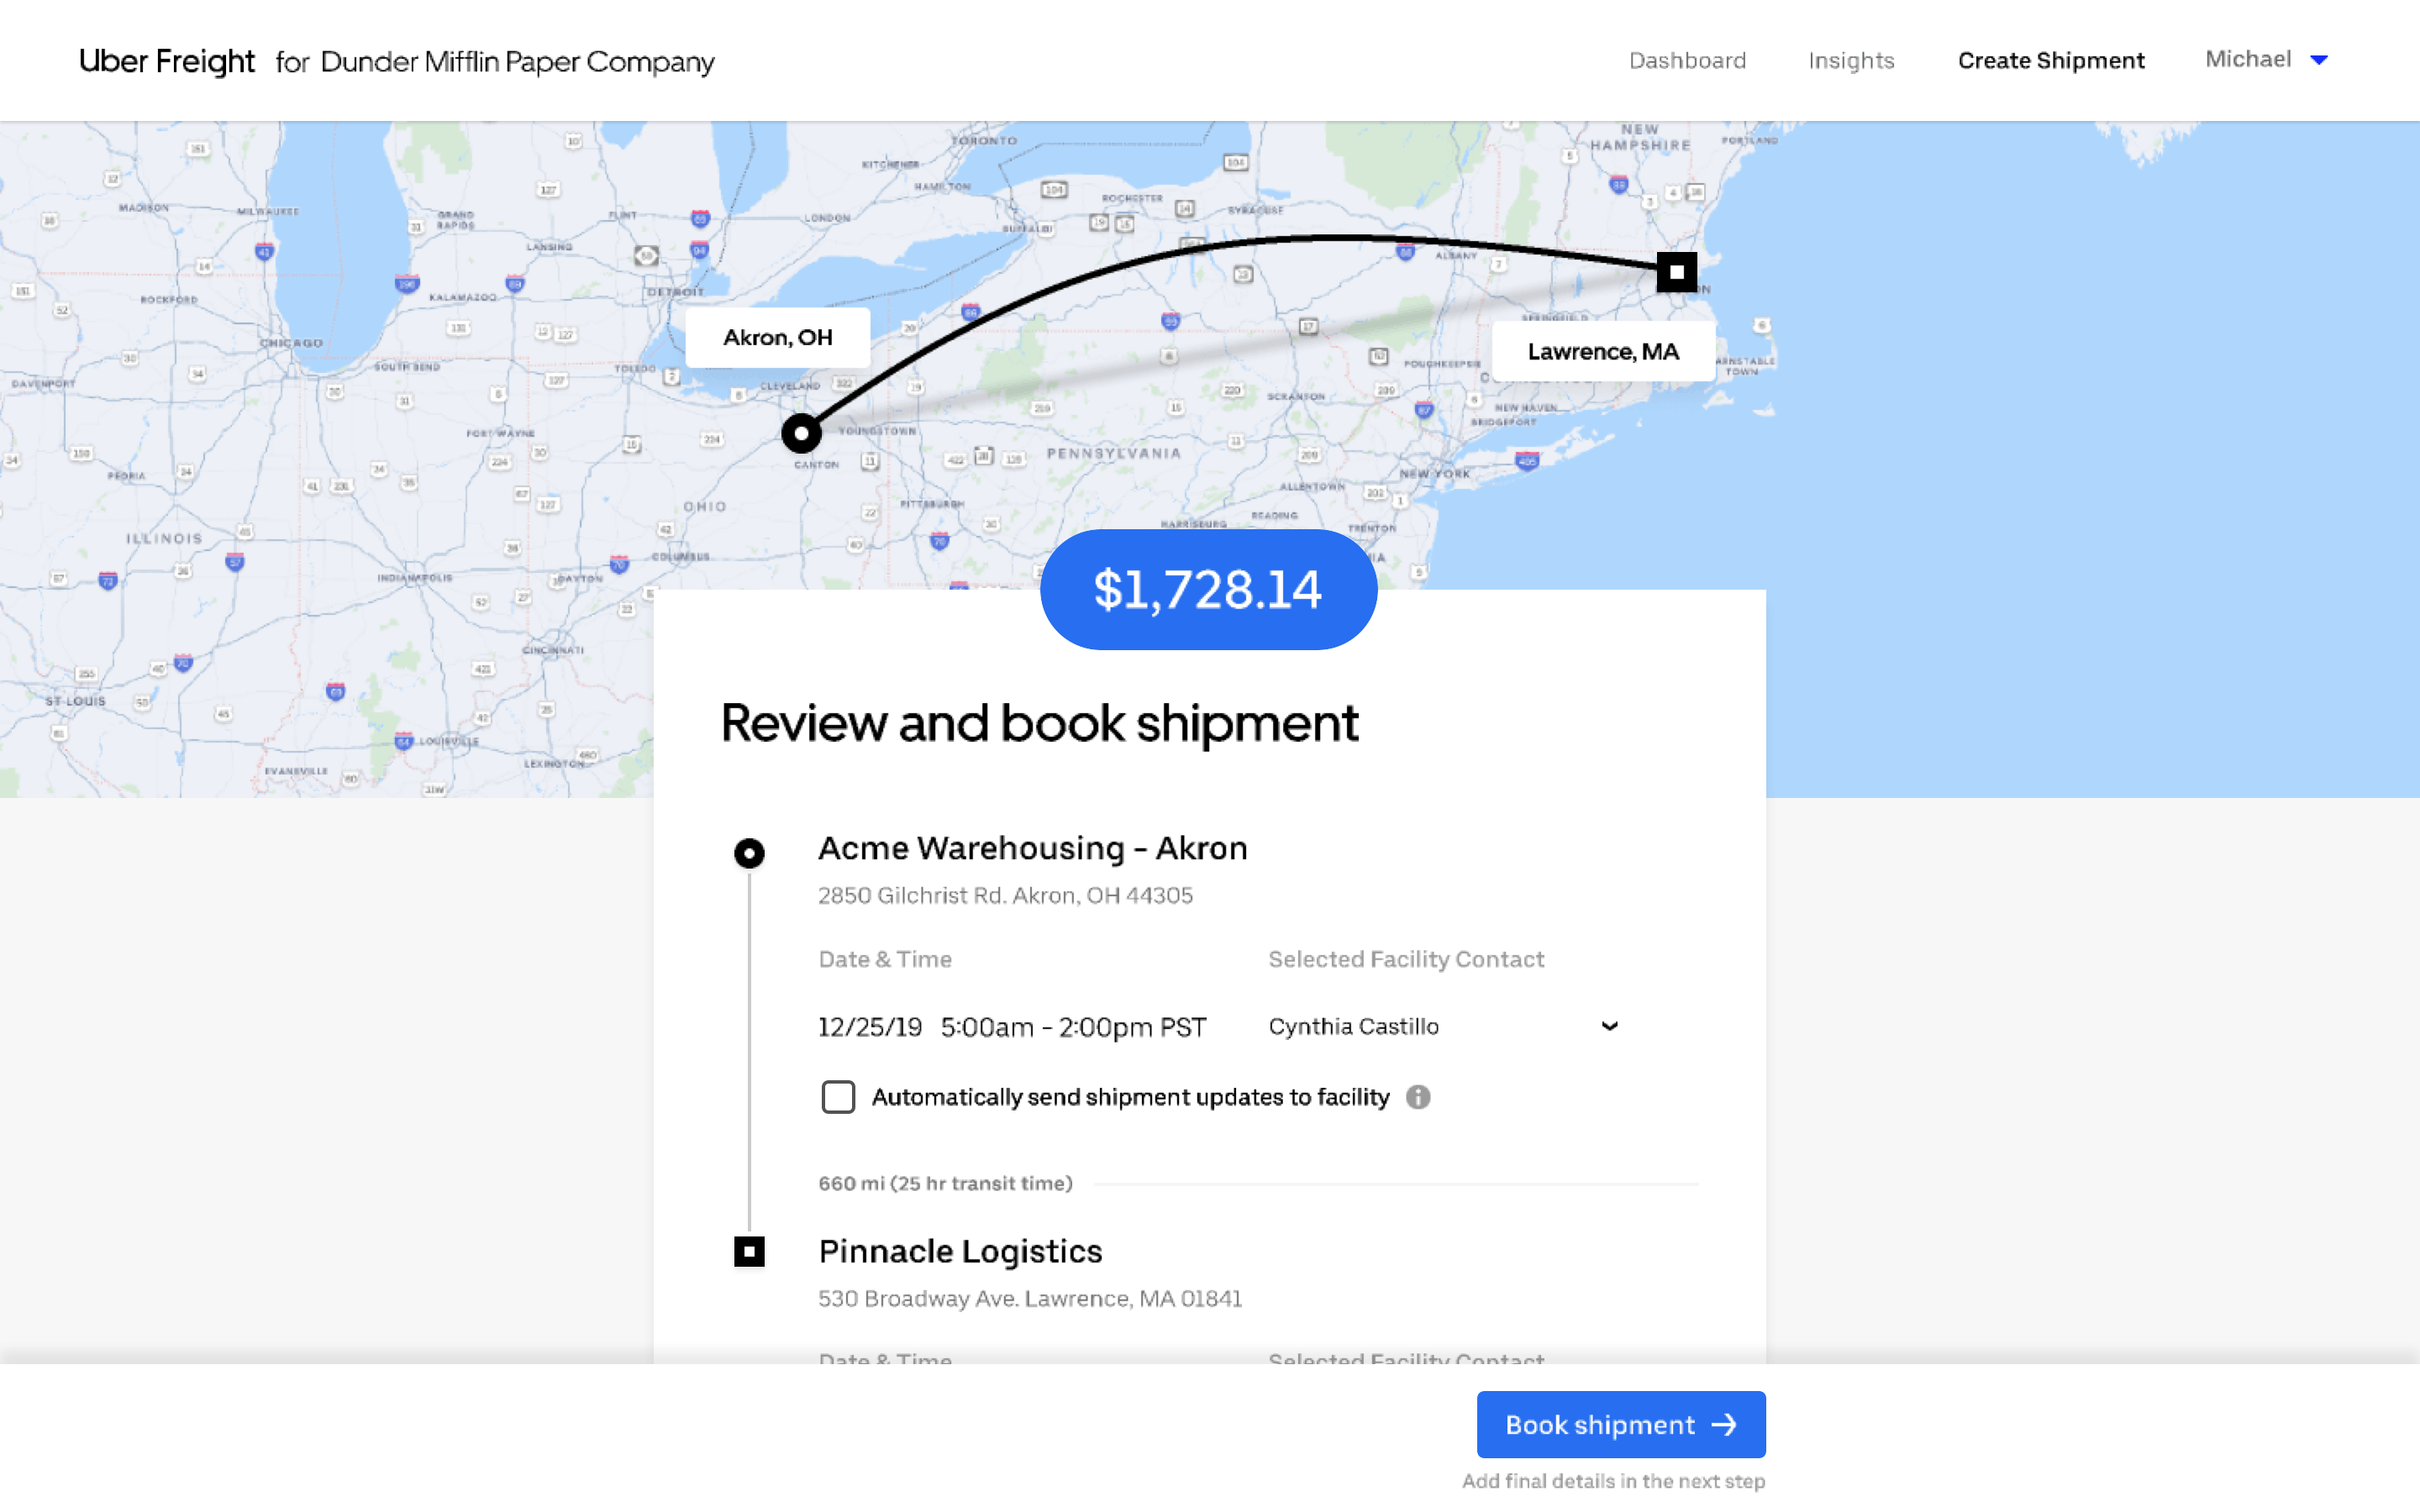The height and width of the screenshot is (1512, 2420).
Task: Click the circular origin marker on the map
Action: 801,433
